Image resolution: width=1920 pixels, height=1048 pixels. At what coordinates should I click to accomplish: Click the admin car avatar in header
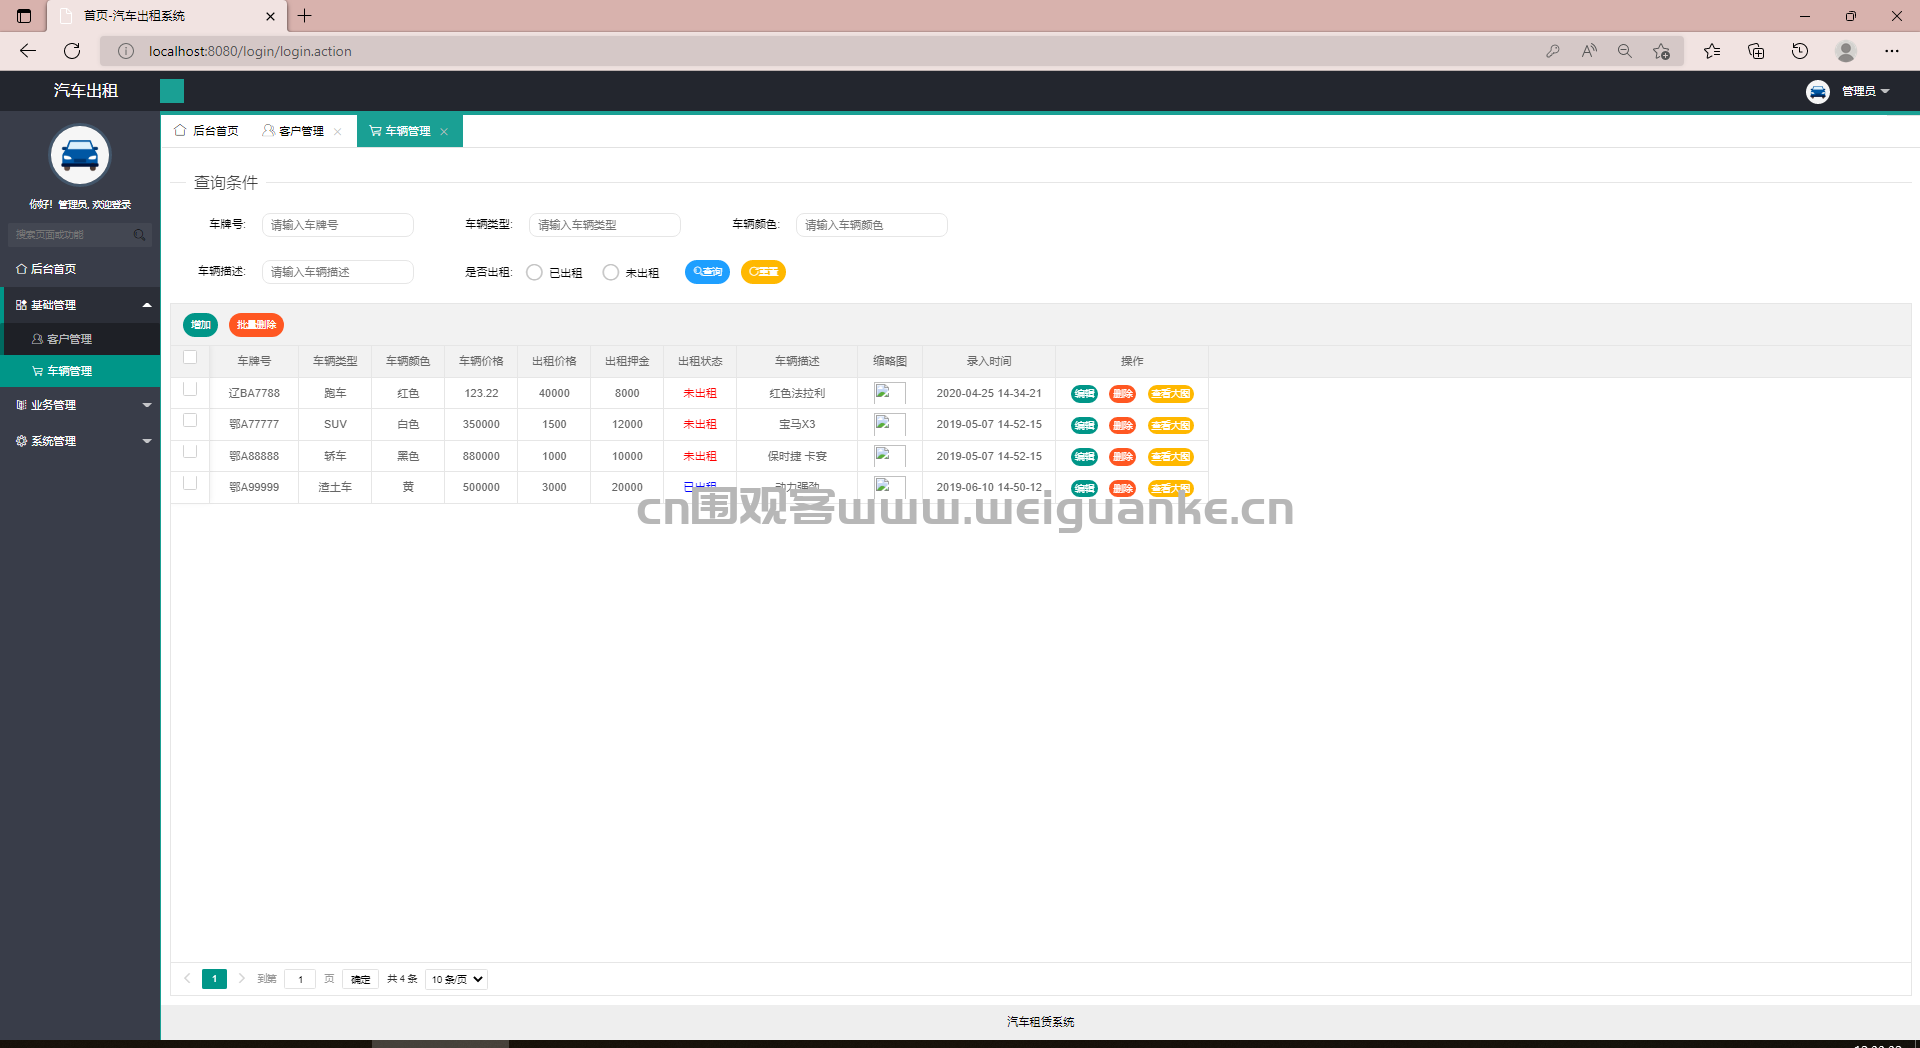[1817, 91]
